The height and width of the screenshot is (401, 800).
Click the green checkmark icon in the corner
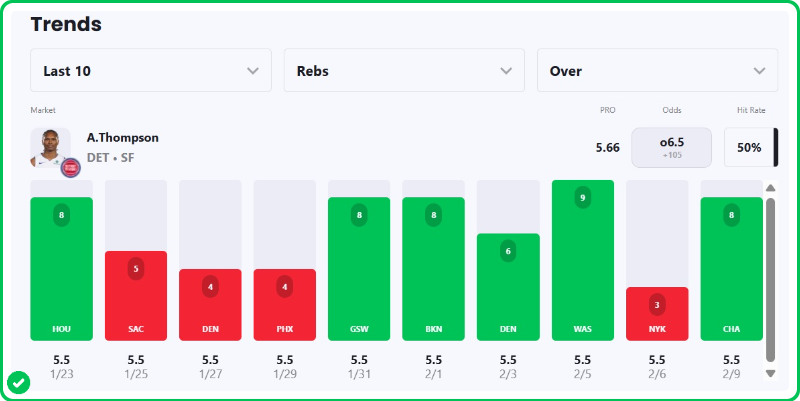(x=18, y=382)
